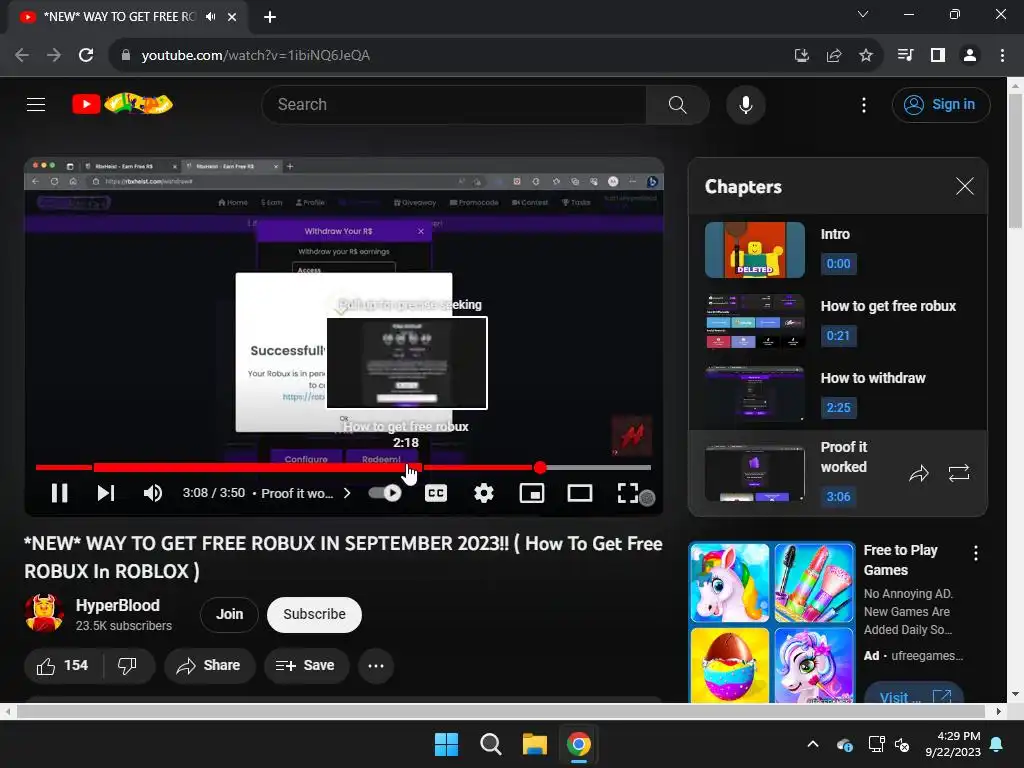The image size is (1024, 768).
Task: Enable miniplayer mode
Action: click(532, 493)
